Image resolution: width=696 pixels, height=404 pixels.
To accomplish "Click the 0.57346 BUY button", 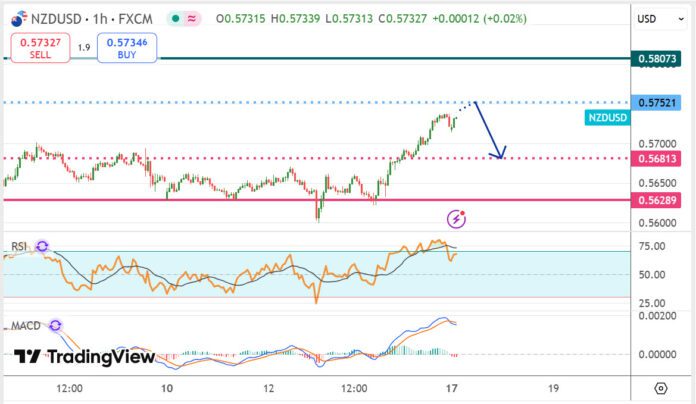I will [127, 48].
